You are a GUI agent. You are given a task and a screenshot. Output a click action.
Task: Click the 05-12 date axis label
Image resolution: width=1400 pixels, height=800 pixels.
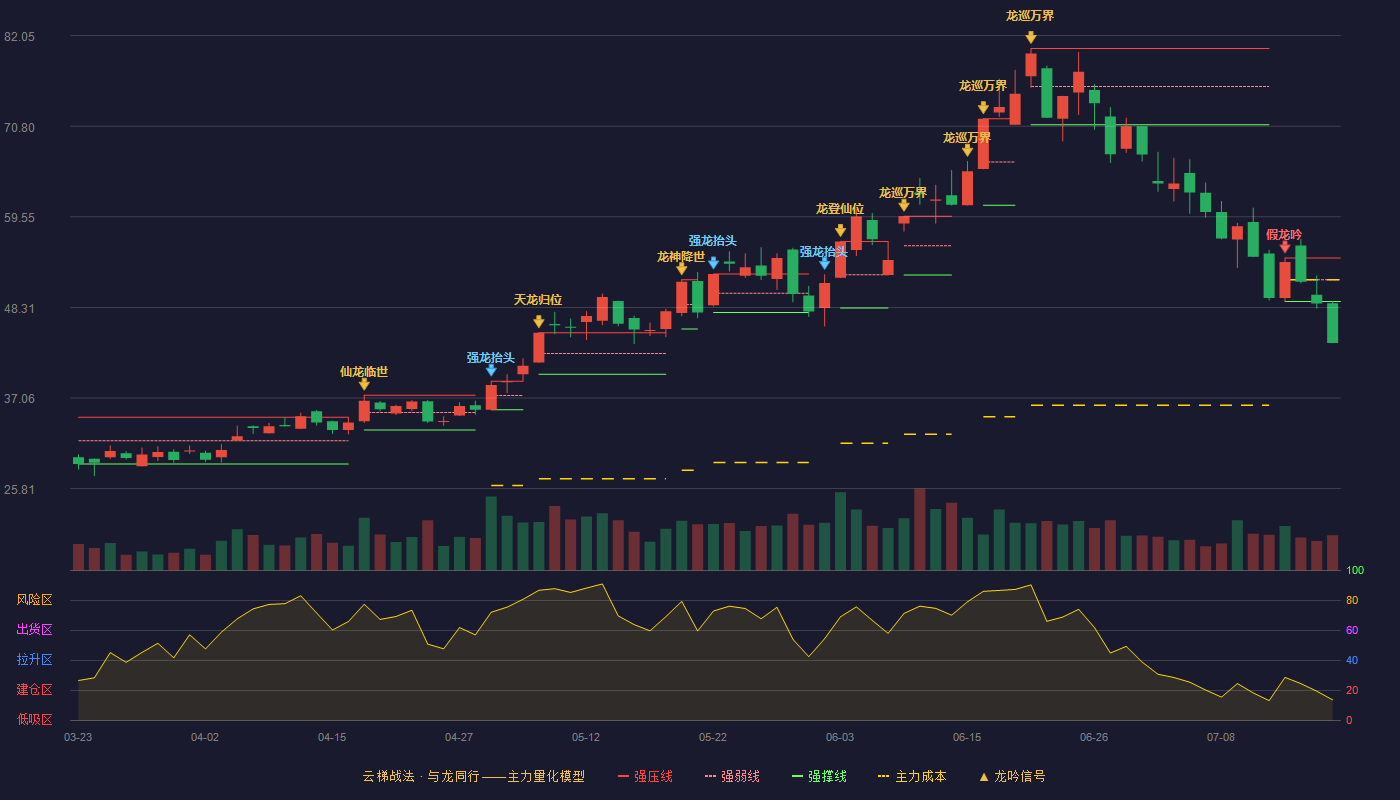coord(586,737)
